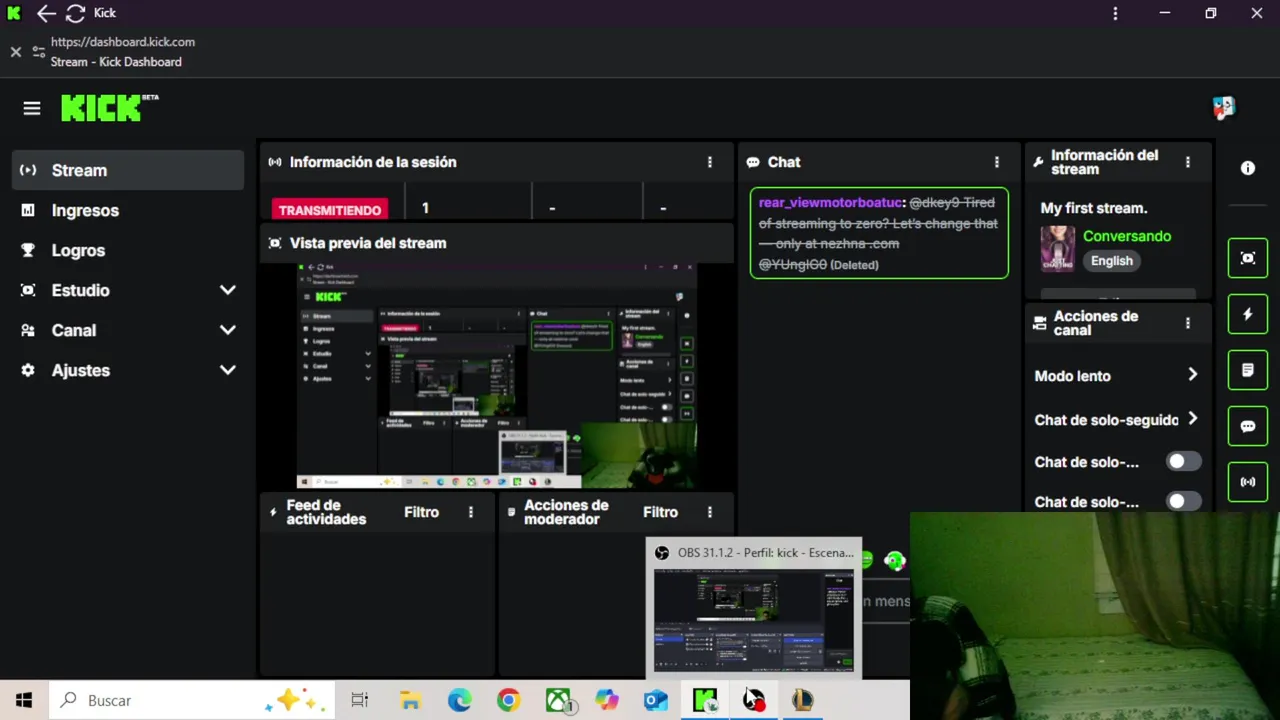The width and height of the screenshot is (1280, 720).
Task: Open Outlook from the taskbar
Action: (x=656, y=700)
